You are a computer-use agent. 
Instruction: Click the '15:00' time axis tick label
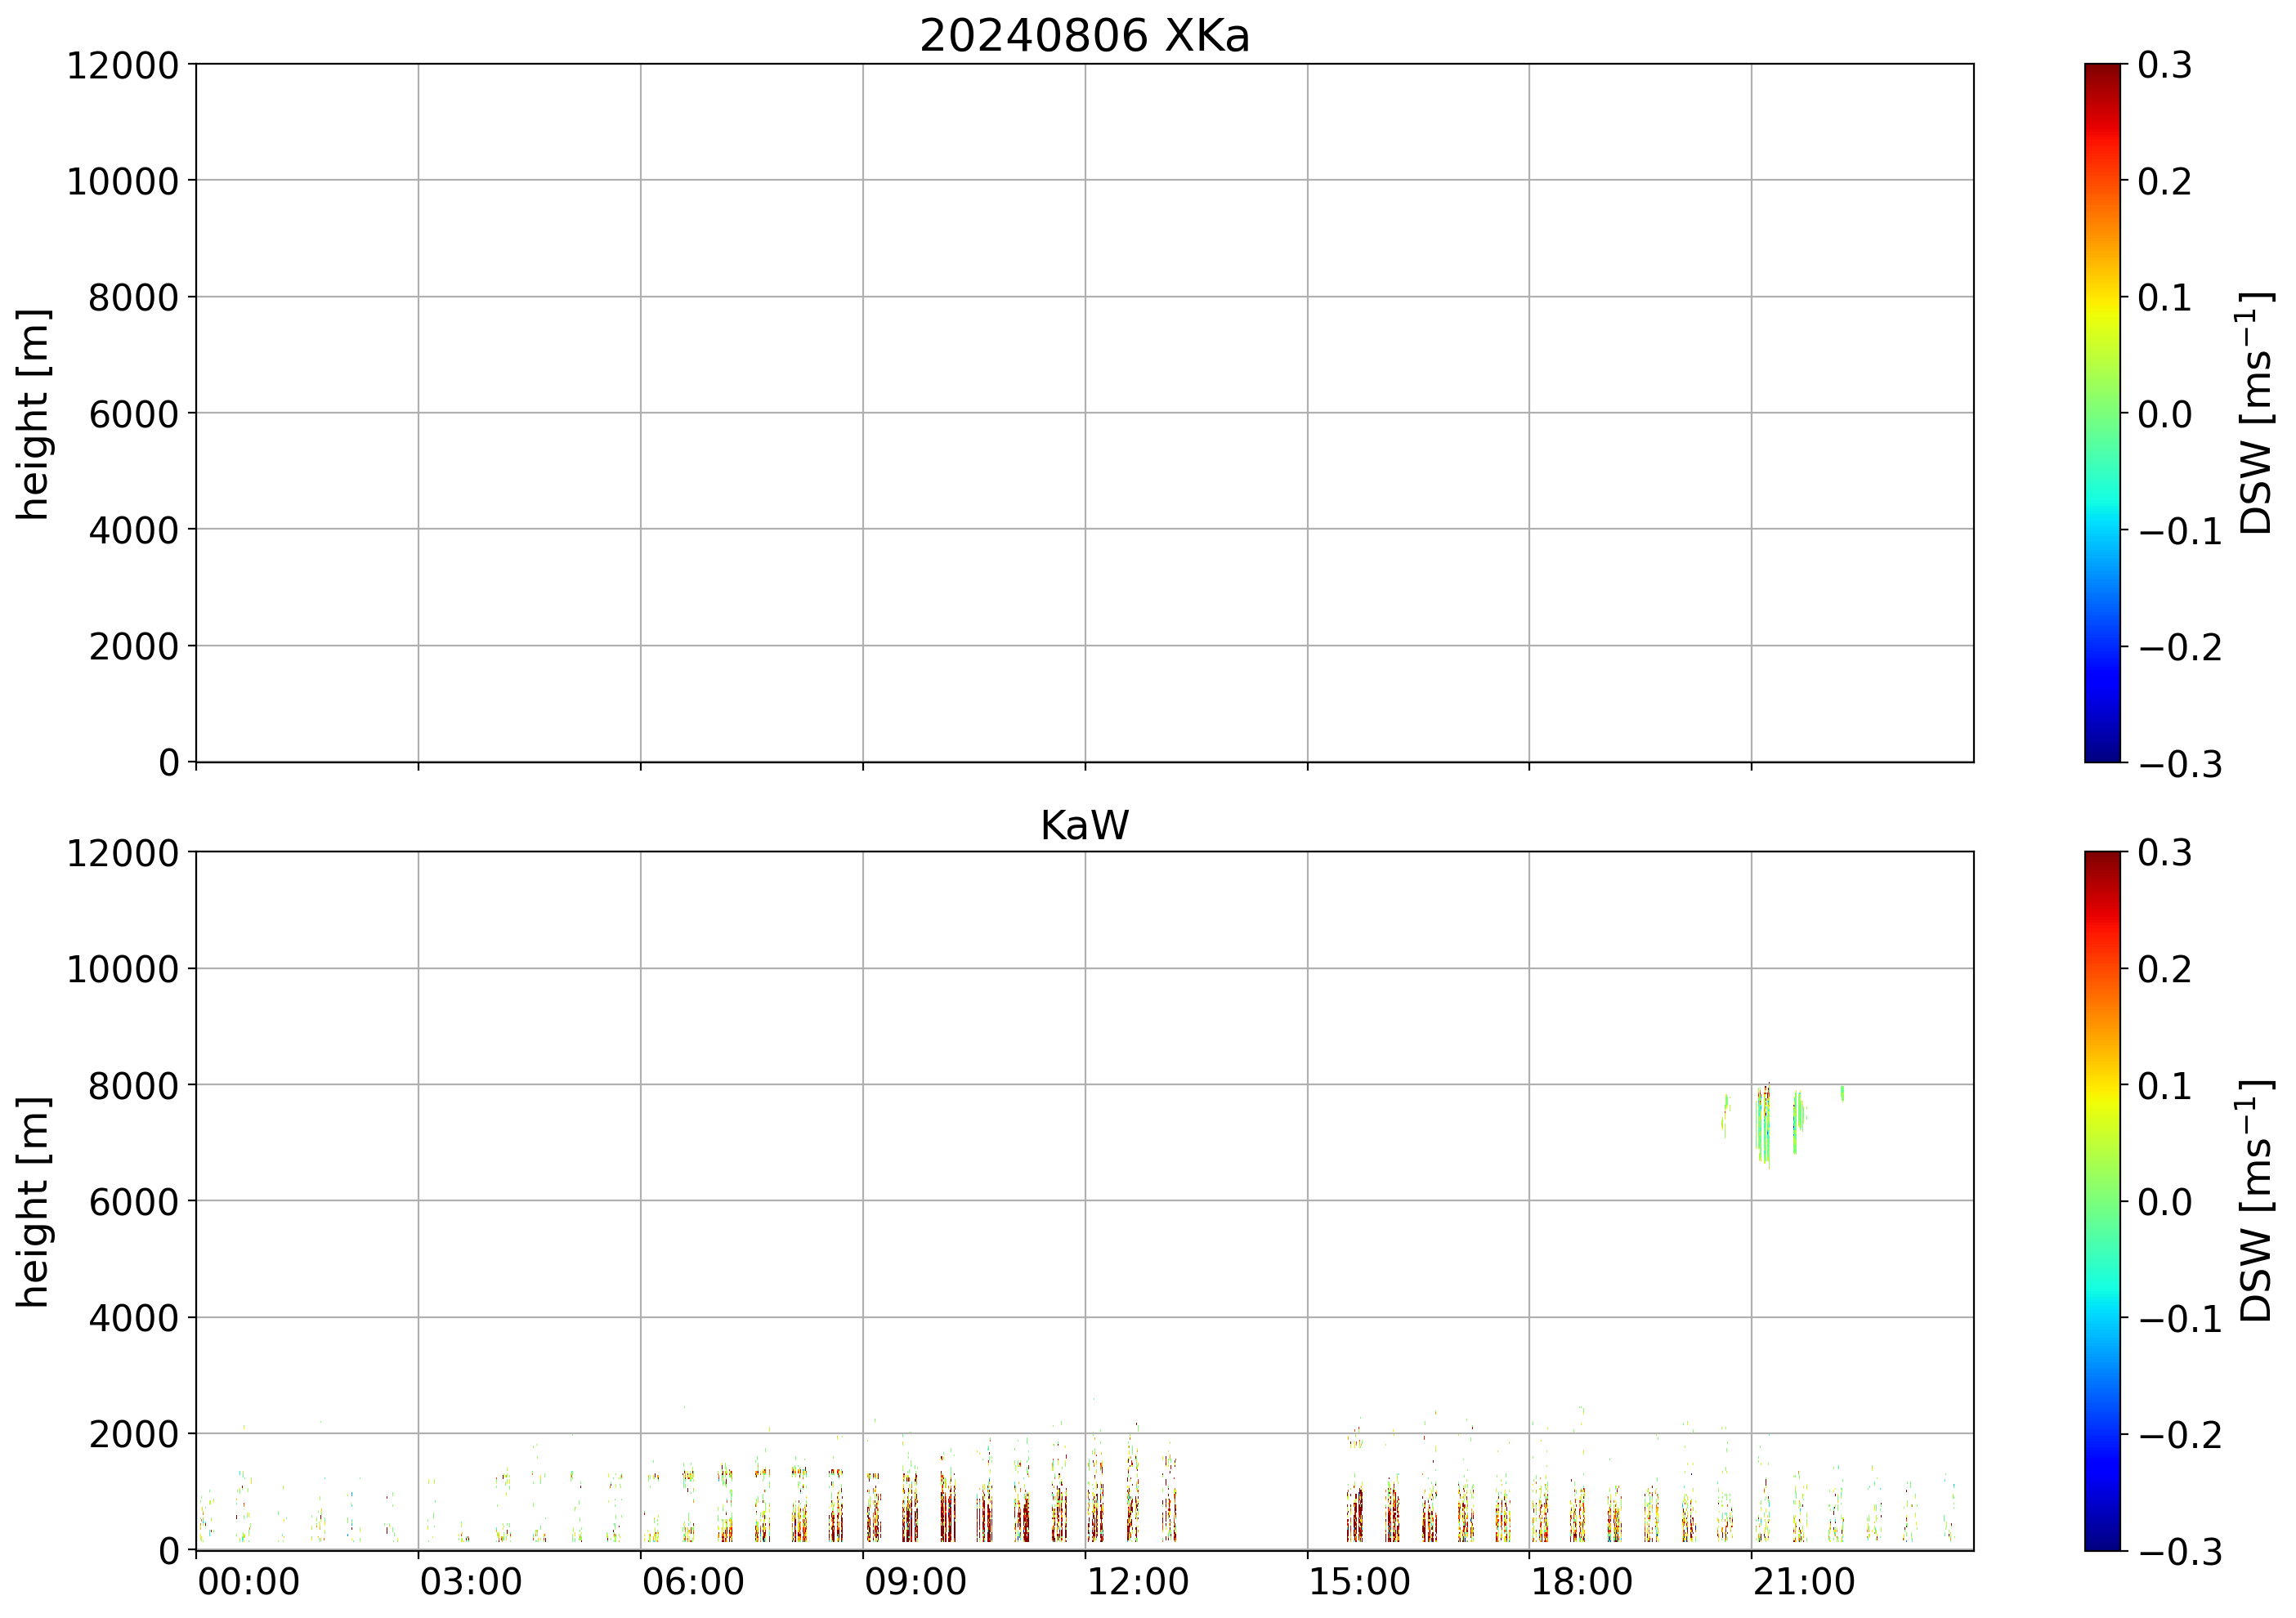pyautogui.click(x=1359, y=1582)
